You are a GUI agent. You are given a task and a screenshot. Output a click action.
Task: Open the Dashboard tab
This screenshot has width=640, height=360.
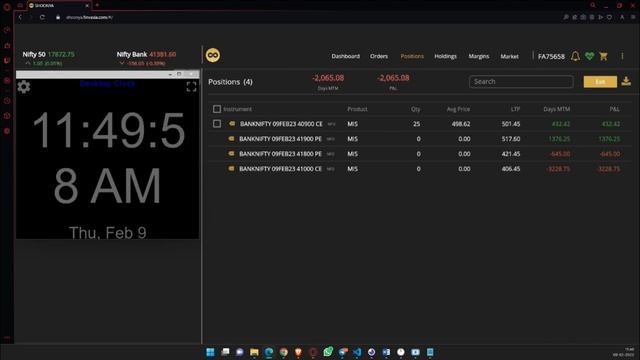pyautogui.click(x=345, y=56)
